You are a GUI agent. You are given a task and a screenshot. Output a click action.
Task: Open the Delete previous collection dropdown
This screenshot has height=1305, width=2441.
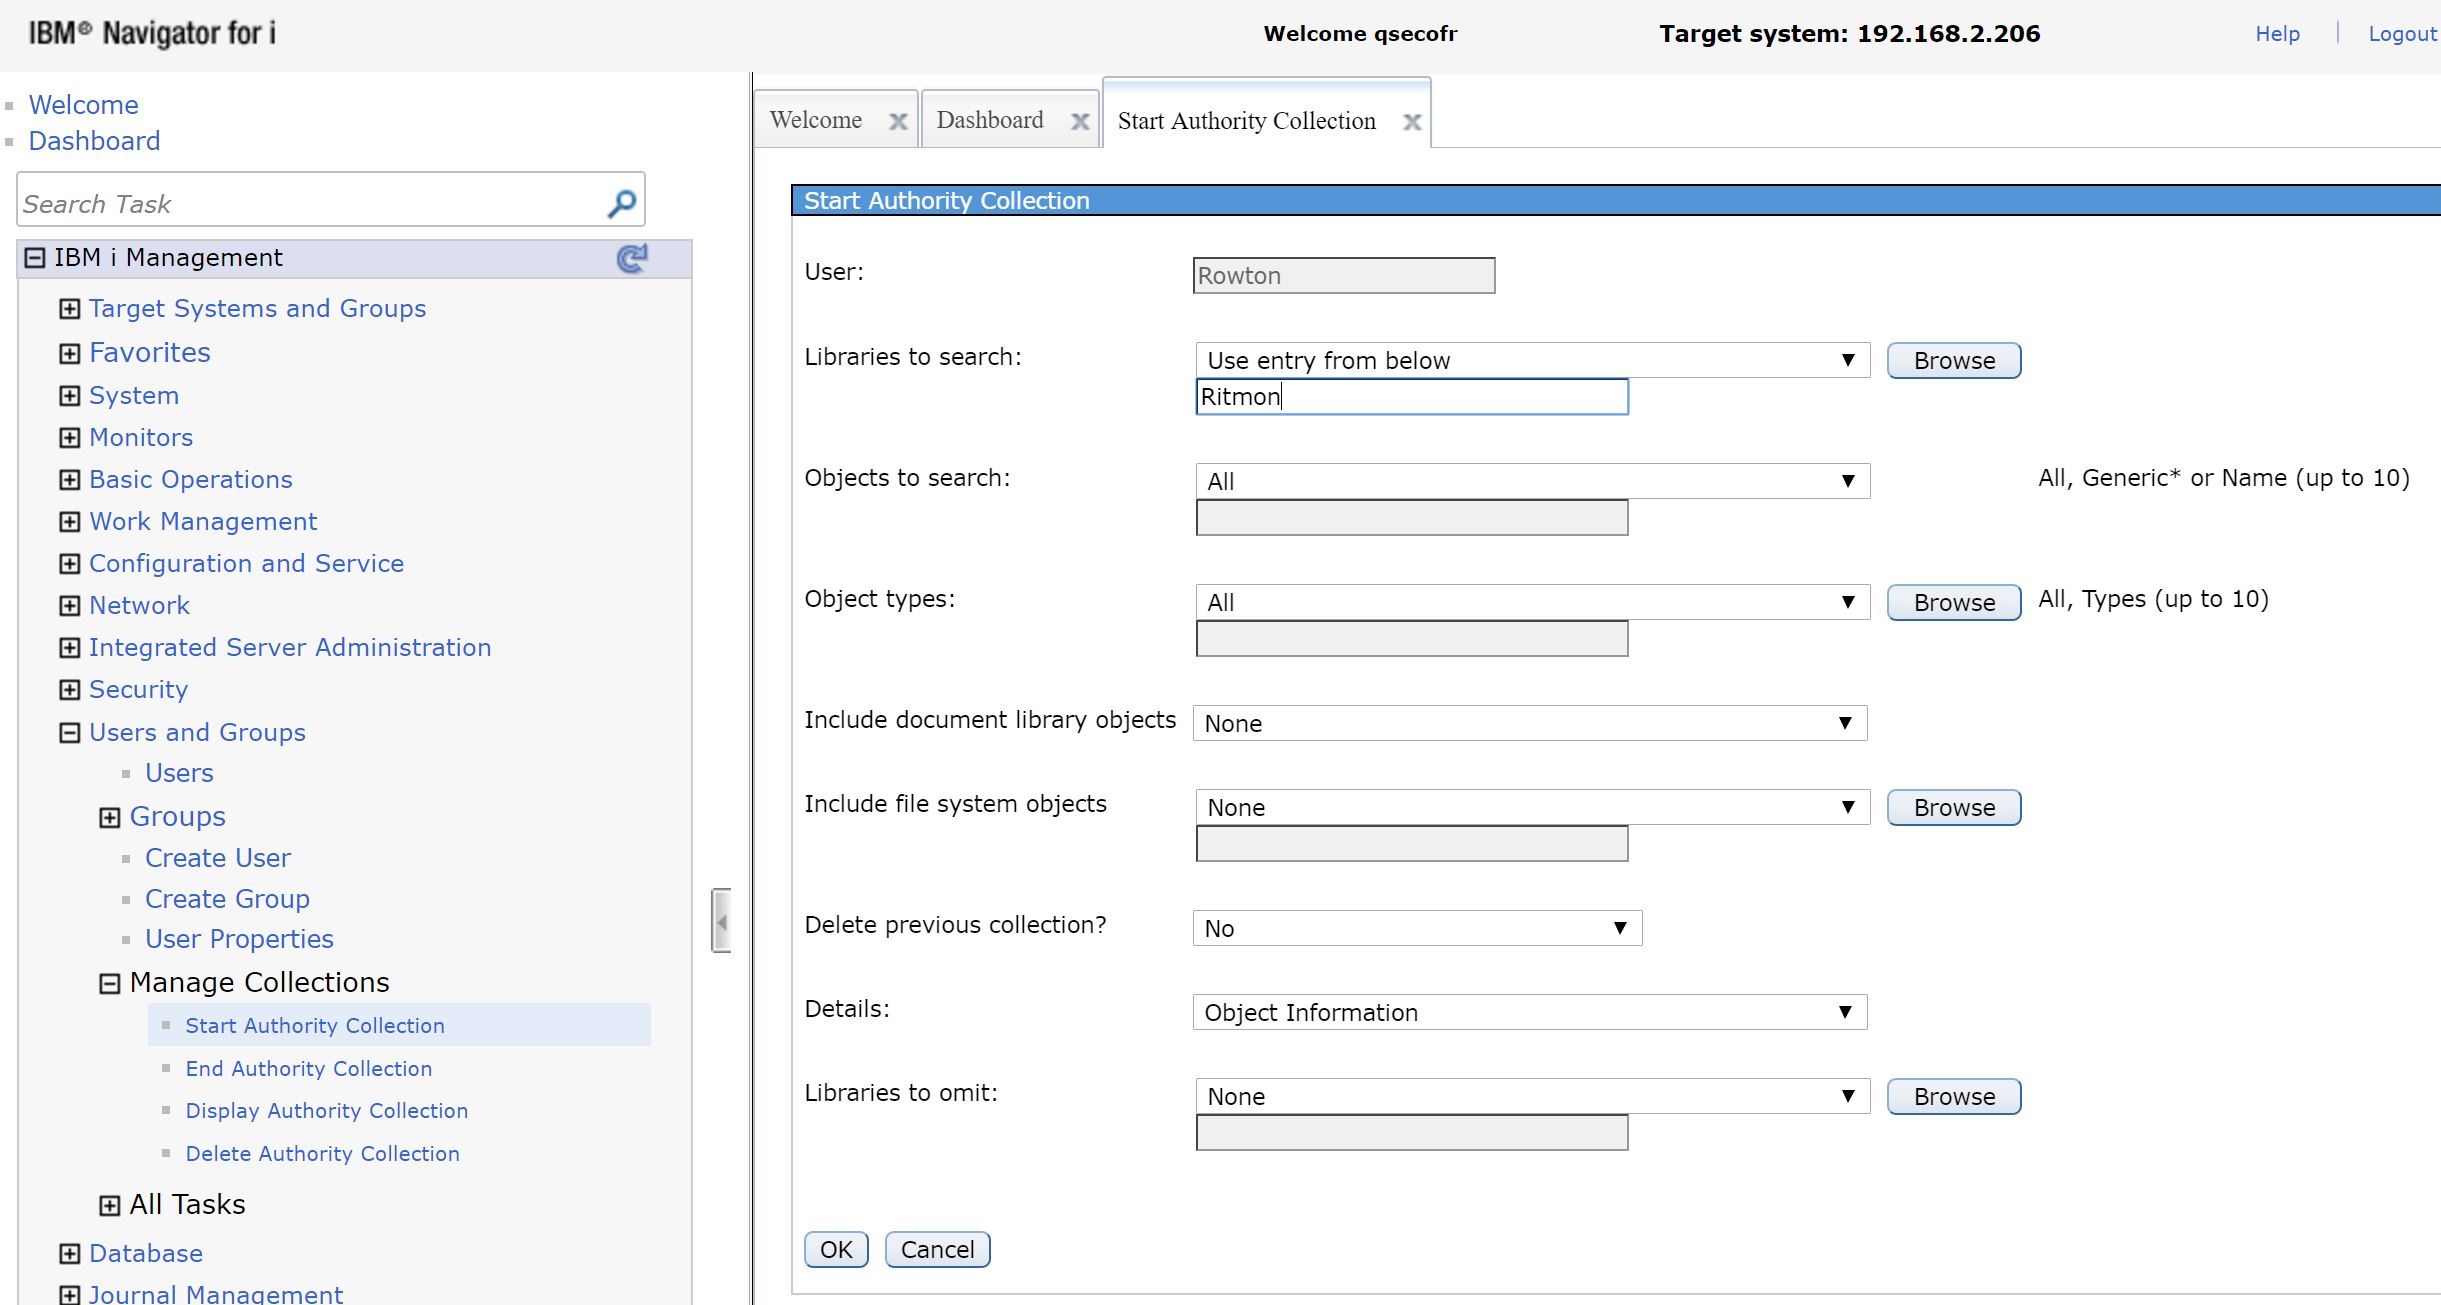click(x=1417, y=928)
